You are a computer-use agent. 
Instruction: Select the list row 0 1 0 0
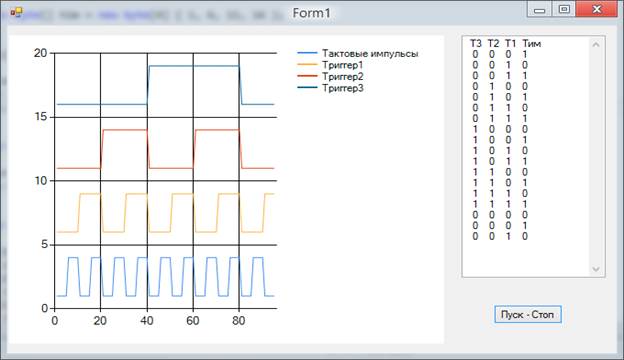(x=500, y=86)
